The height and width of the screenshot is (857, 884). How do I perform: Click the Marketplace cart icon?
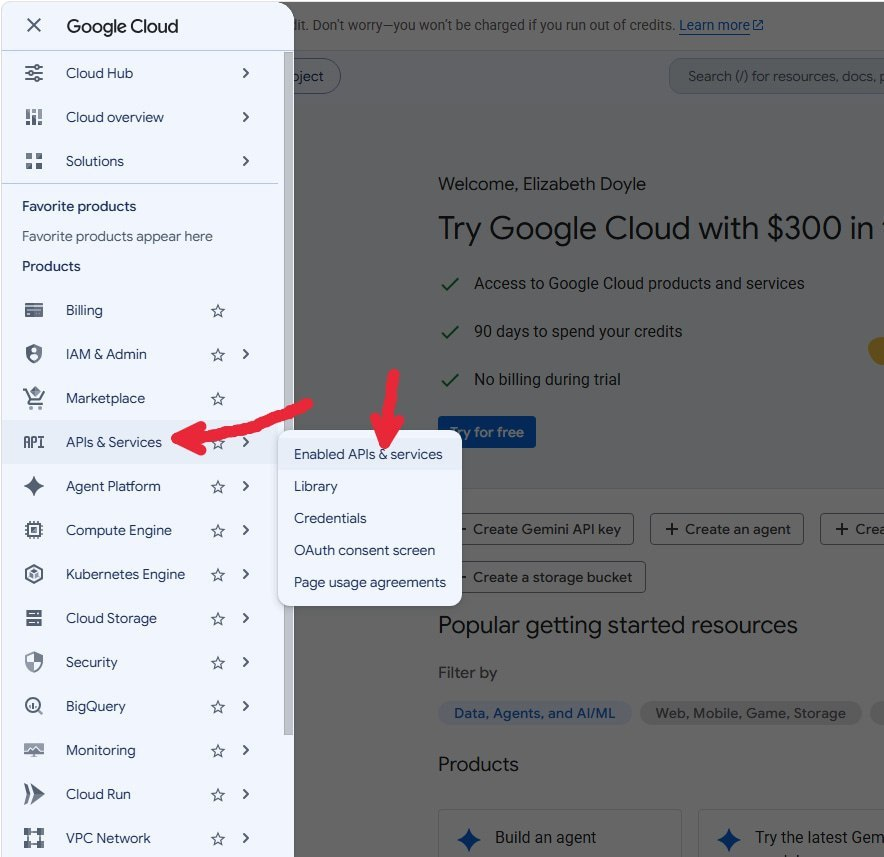coord(34,398)
